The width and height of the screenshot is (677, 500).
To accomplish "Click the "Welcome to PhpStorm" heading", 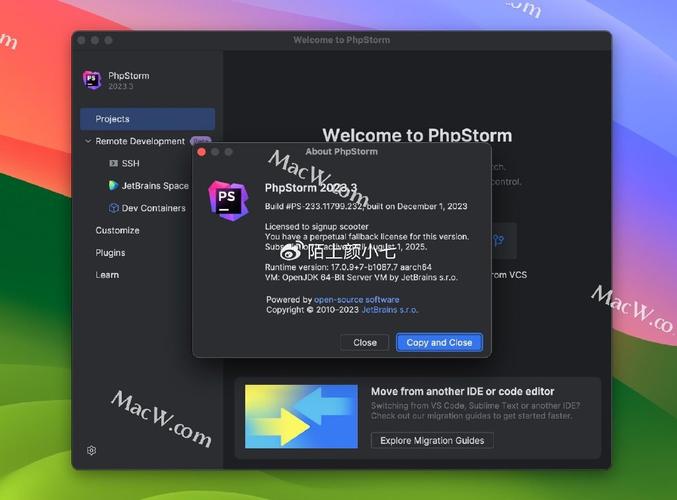I will [x=417, y=135].
